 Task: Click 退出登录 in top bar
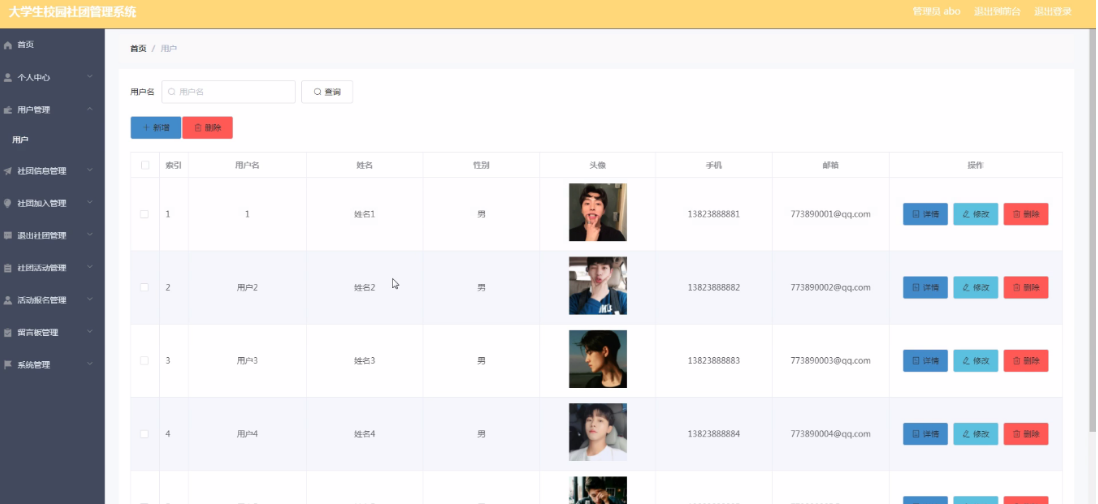click(1053, 12)
